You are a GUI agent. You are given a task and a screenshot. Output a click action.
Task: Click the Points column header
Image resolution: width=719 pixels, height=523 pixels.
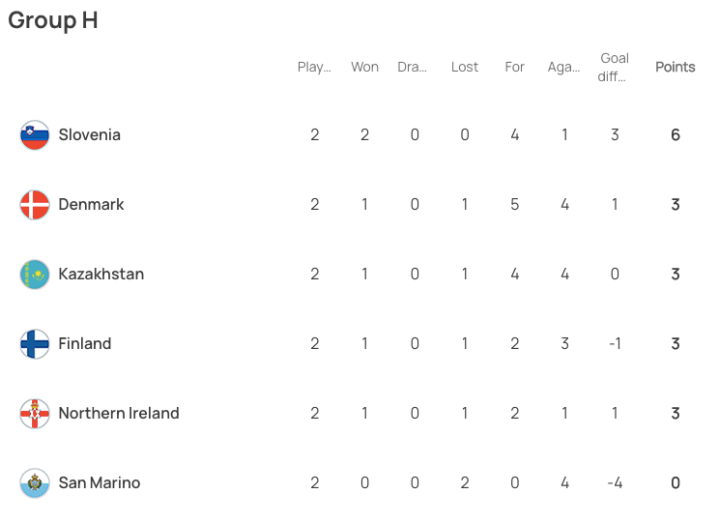point(675,67)
